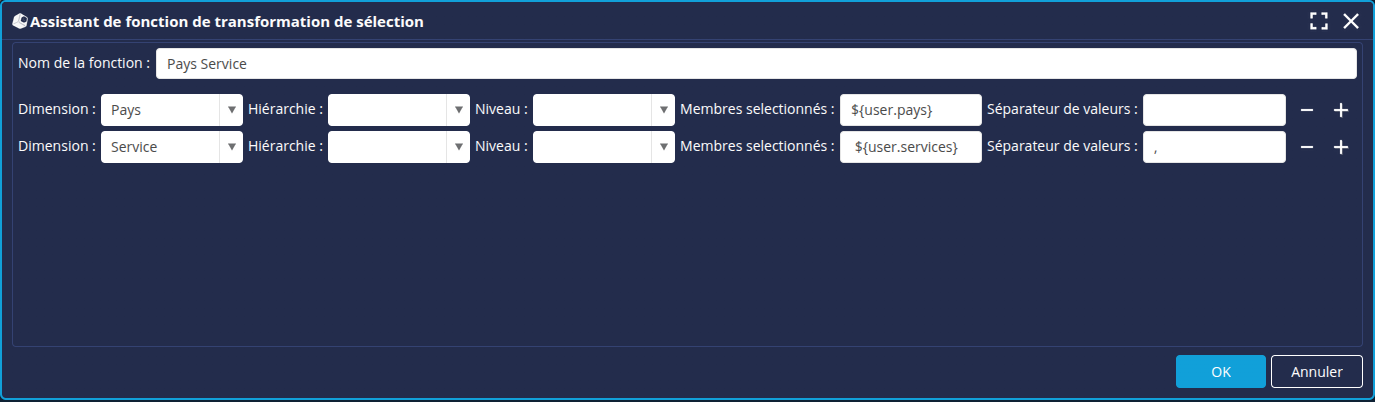Click the comma value separator field for Service
Image resolution: width=1375 pixels, height=402 pixels.
click(x=1213, y=147)
